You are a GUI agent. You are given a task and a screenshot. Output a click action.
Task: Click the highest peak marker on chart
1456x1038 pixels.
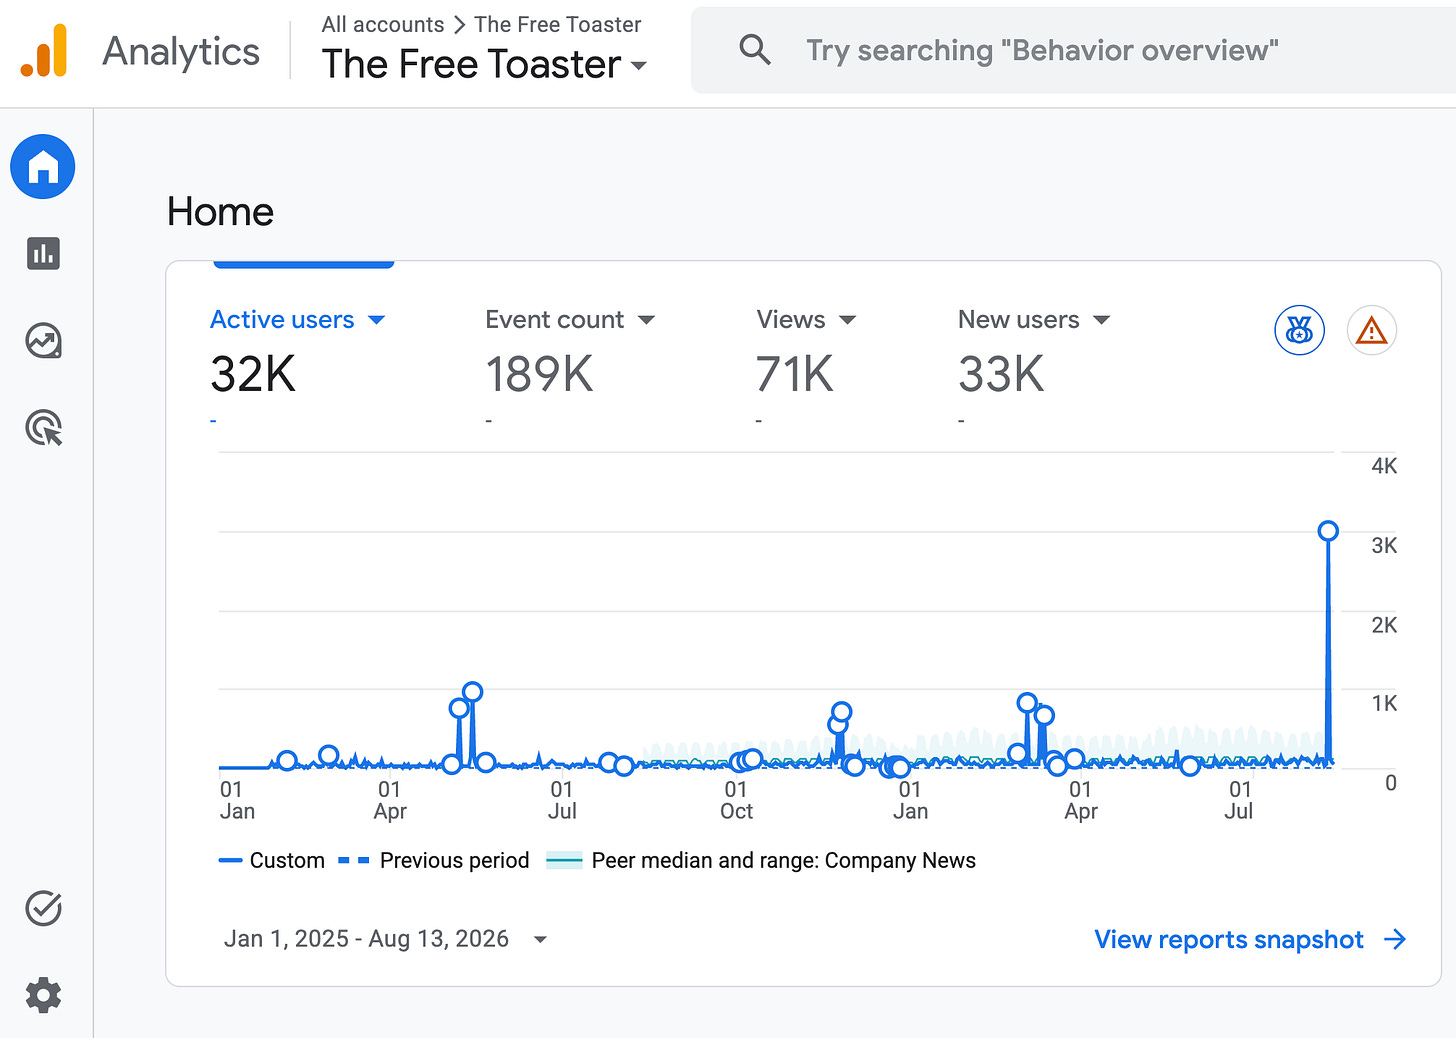1328,531
